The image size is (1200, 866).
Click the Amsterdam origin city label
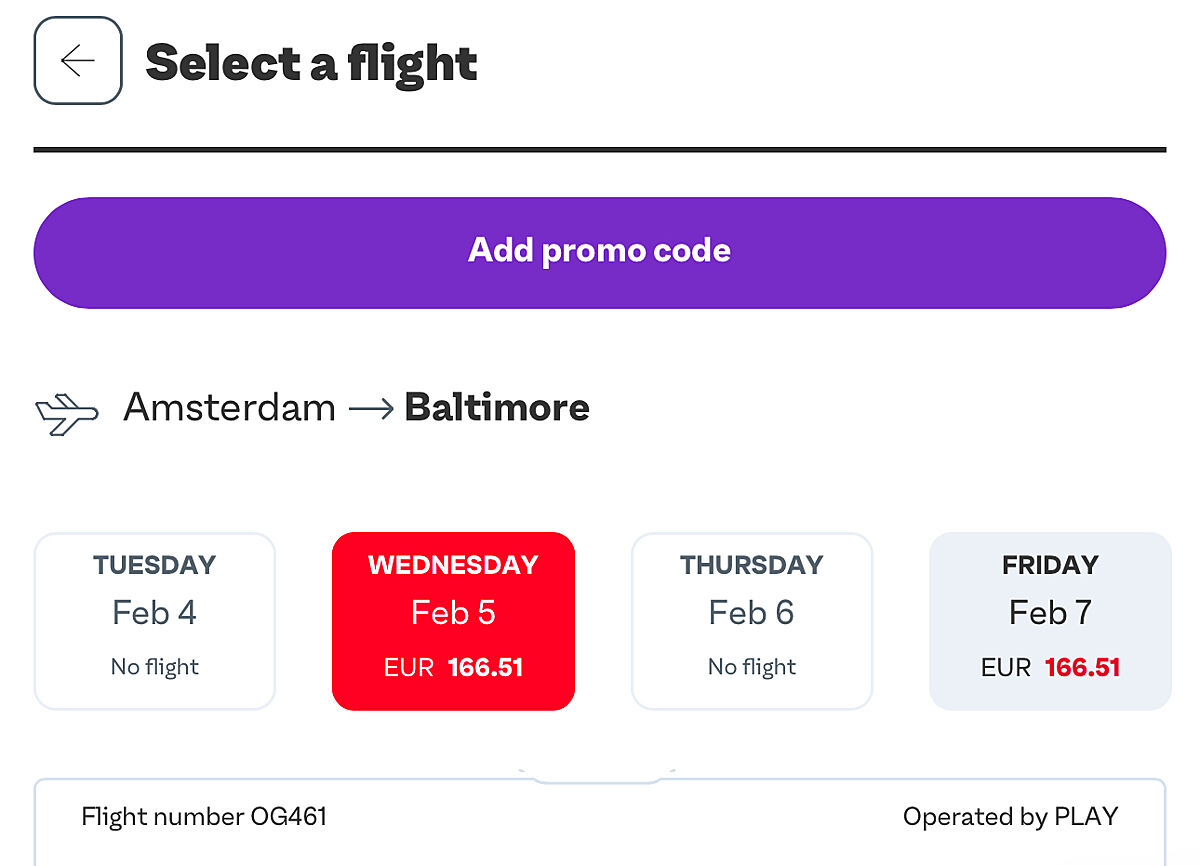(x=229, y=408)
